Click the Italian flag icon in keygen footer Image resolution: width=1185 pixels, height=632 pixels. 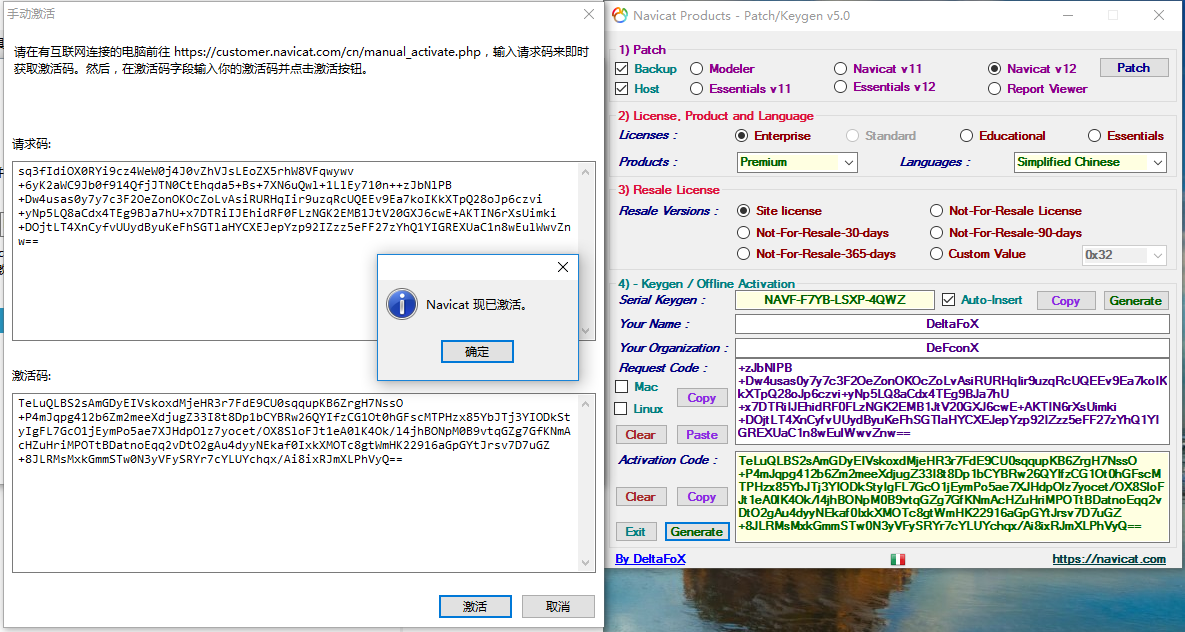coord(897,559)
